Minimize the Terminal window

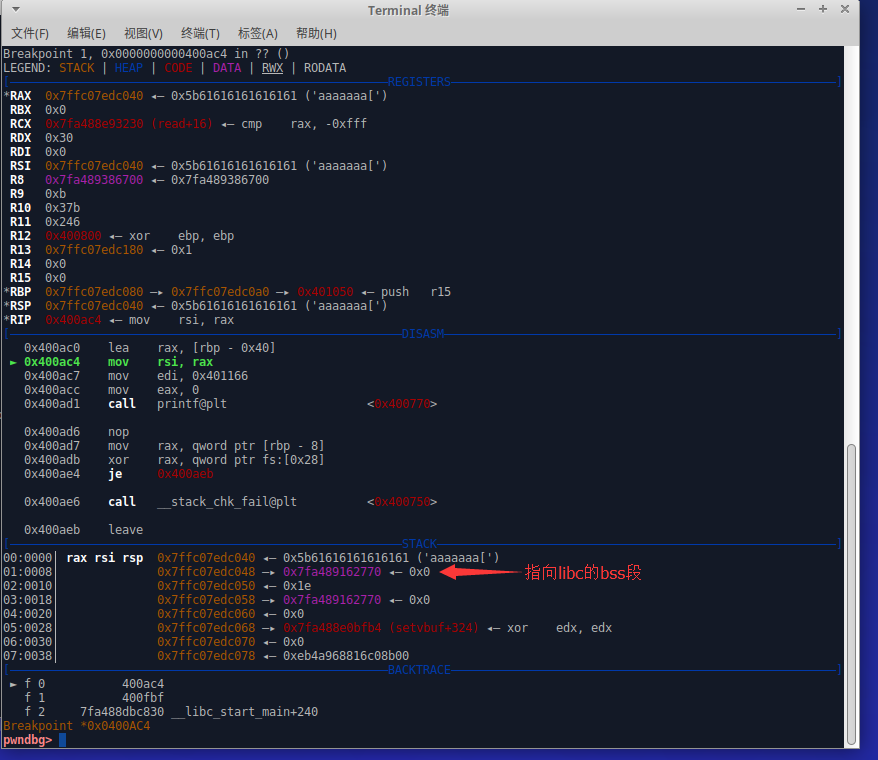pyautogui.click(x=801, y=9)
